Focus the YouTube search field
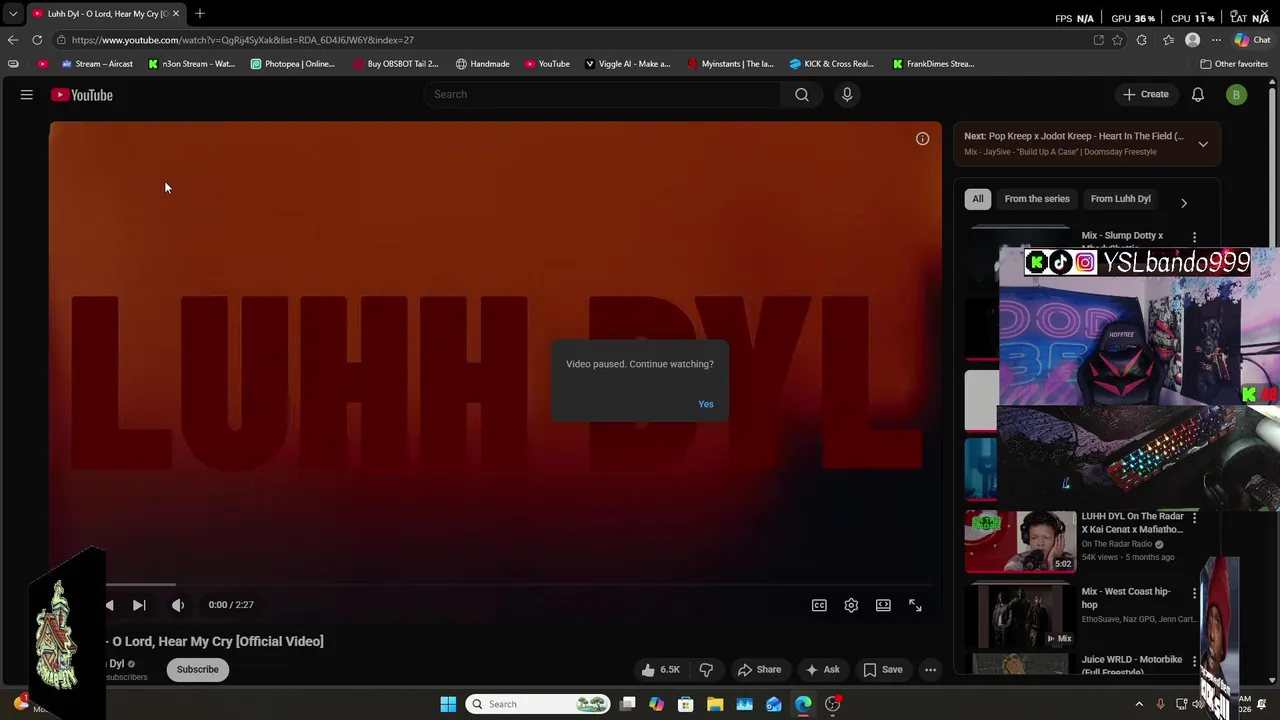1280x720 pixels. click(604, 94)
